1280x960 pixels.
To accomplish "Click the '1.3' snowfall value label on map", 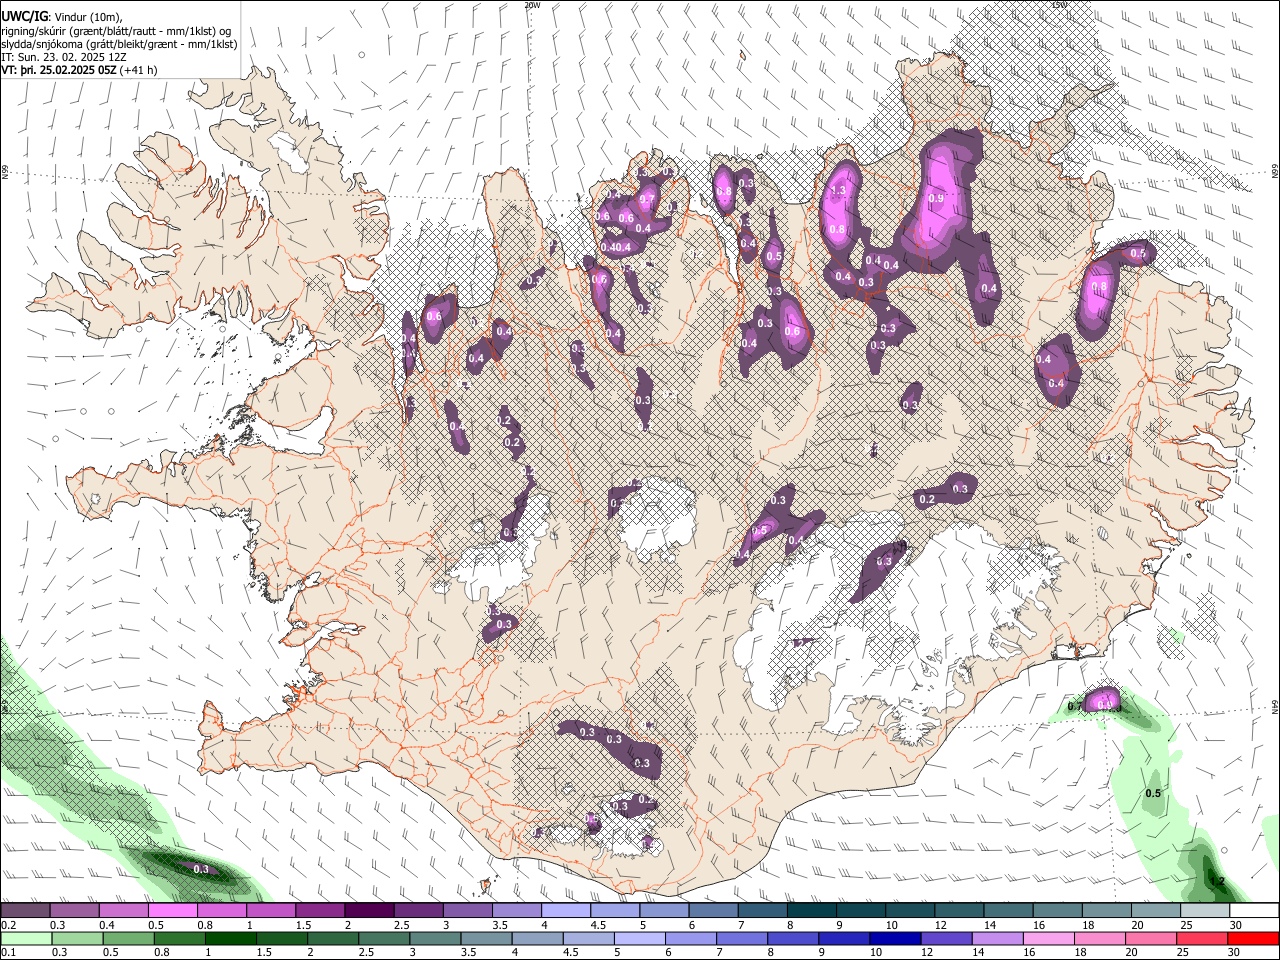I will tap(838, 190).
